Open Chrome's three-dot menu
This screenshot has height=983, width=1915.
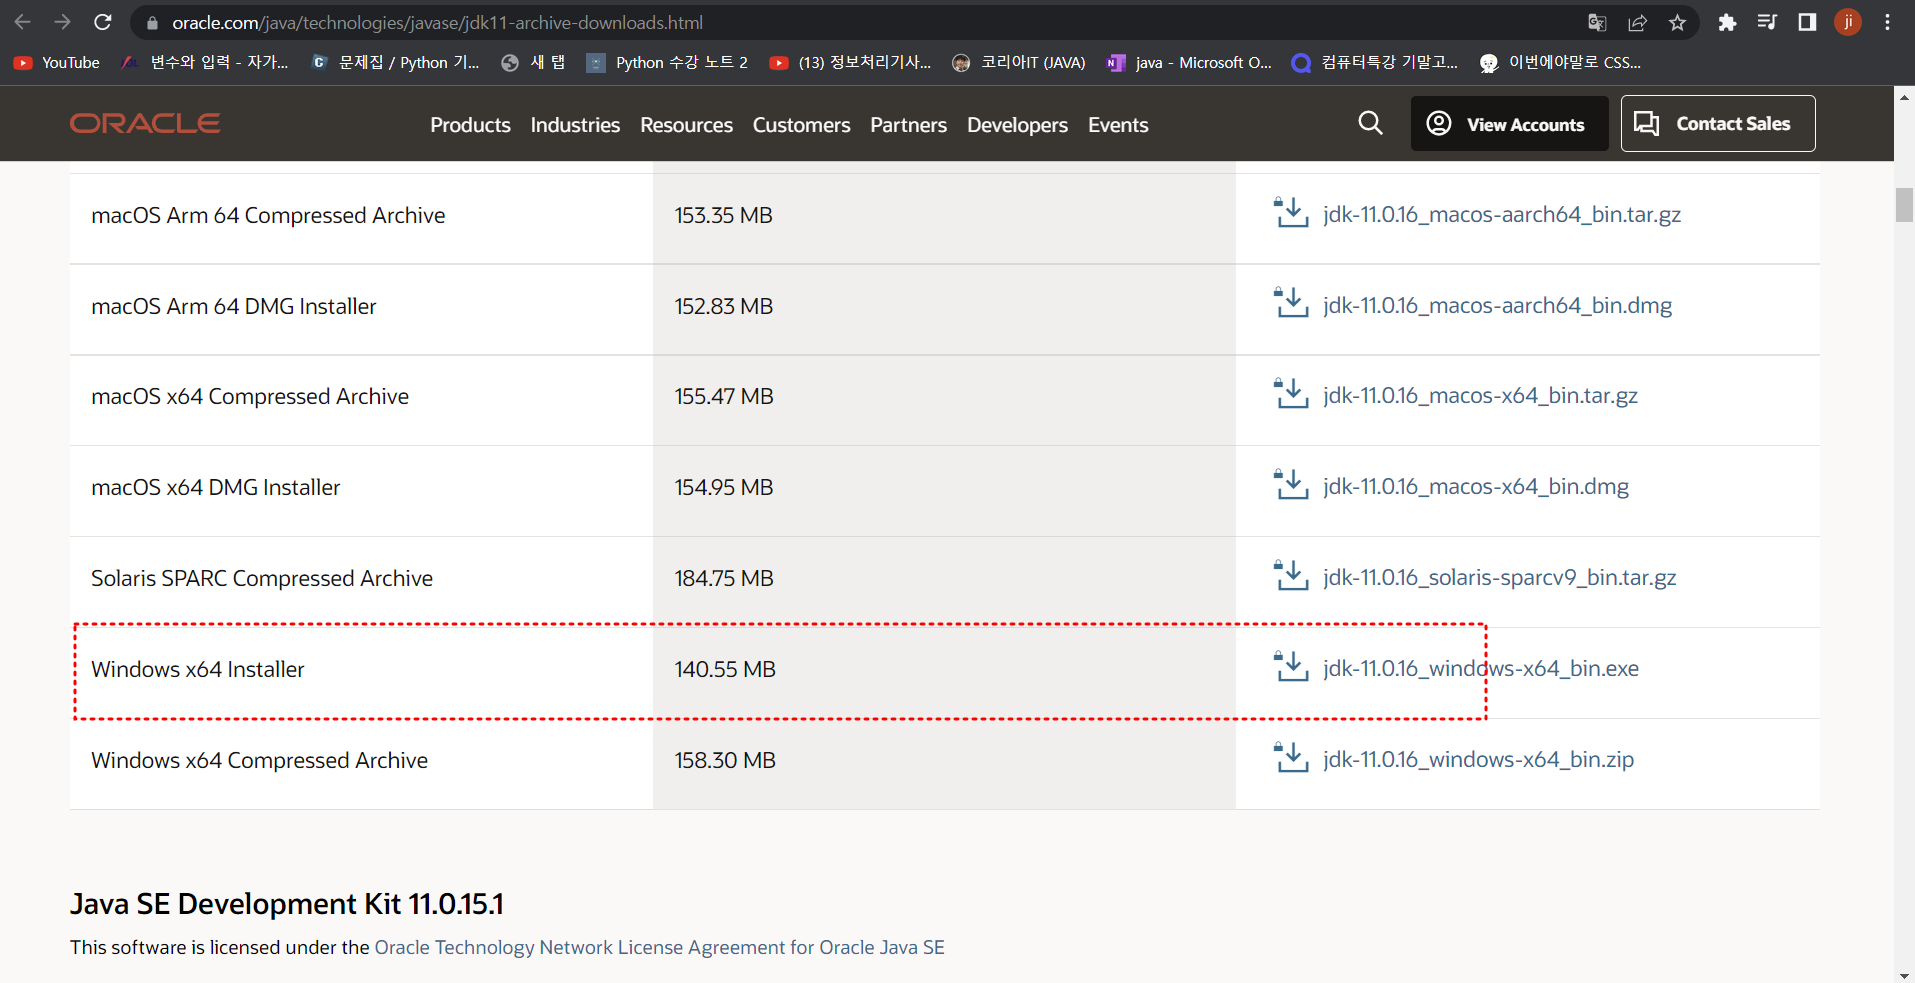(x=1888, y=22)
